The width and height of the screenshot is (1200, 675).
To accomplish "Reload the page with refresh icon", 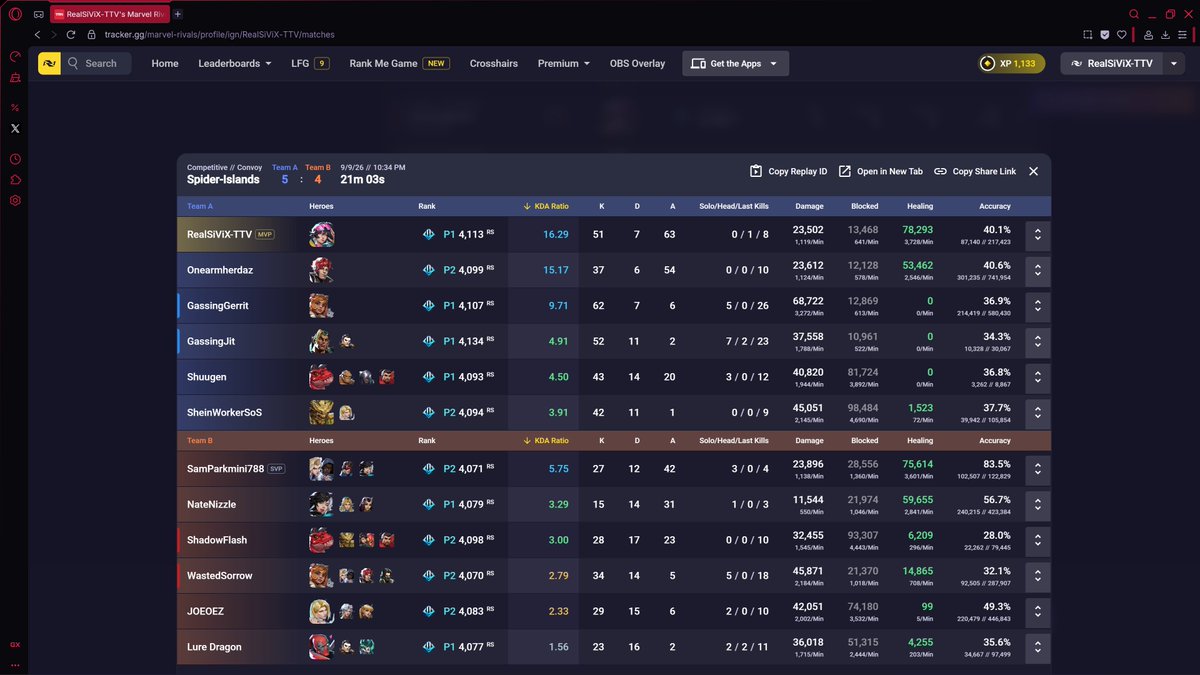I will tap(71, 34).
